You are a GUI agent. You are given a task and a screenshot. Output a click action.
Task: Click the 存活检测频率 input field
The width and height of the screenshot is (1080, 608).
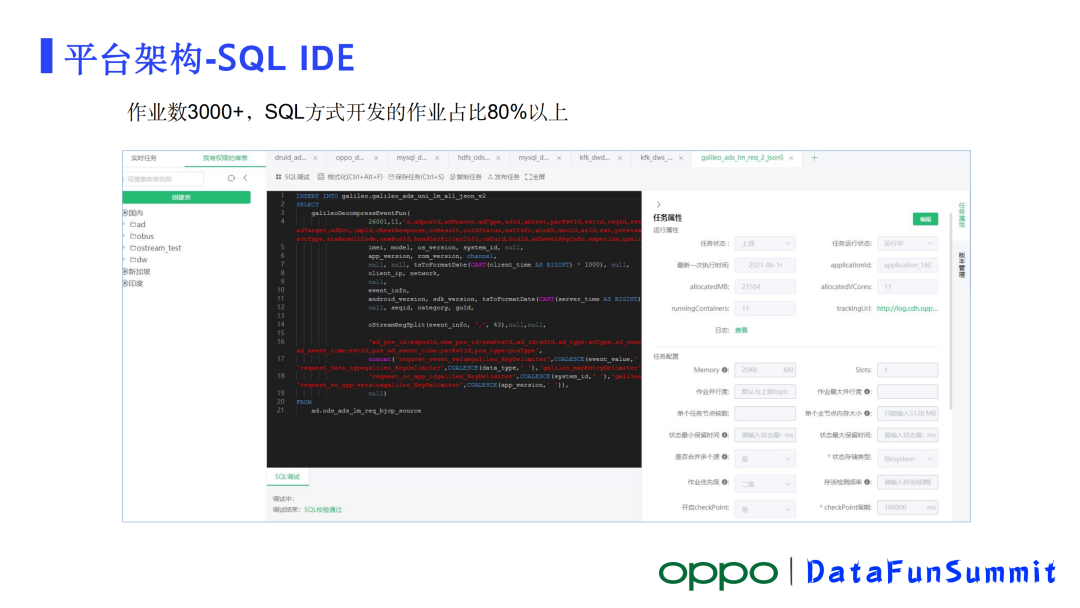pyautogui.click(x=907, y=483)
